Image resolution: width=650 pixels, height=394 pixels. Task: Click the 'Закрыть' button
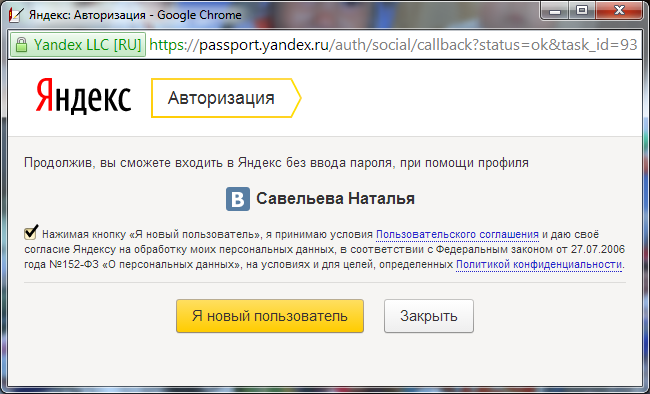[429, 316]
